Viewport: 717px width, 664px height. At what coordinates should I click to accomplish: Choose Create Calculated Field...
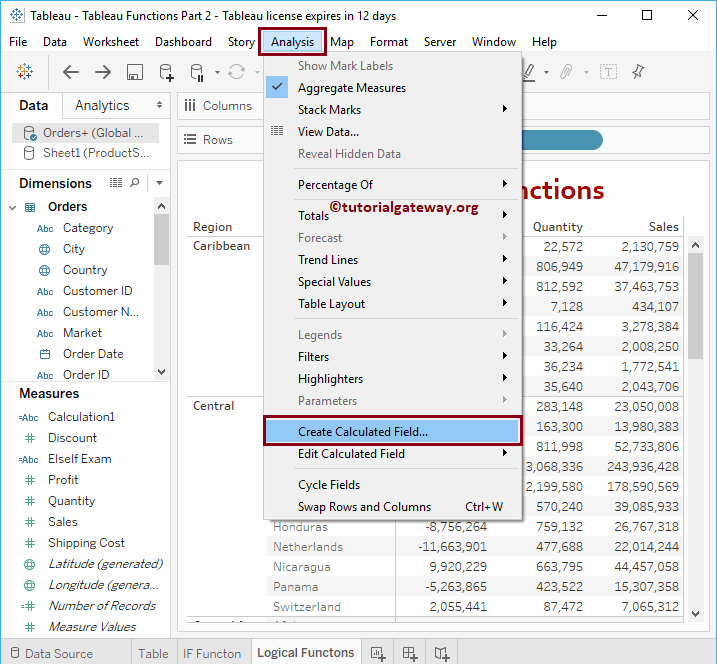tap(393, 431)
